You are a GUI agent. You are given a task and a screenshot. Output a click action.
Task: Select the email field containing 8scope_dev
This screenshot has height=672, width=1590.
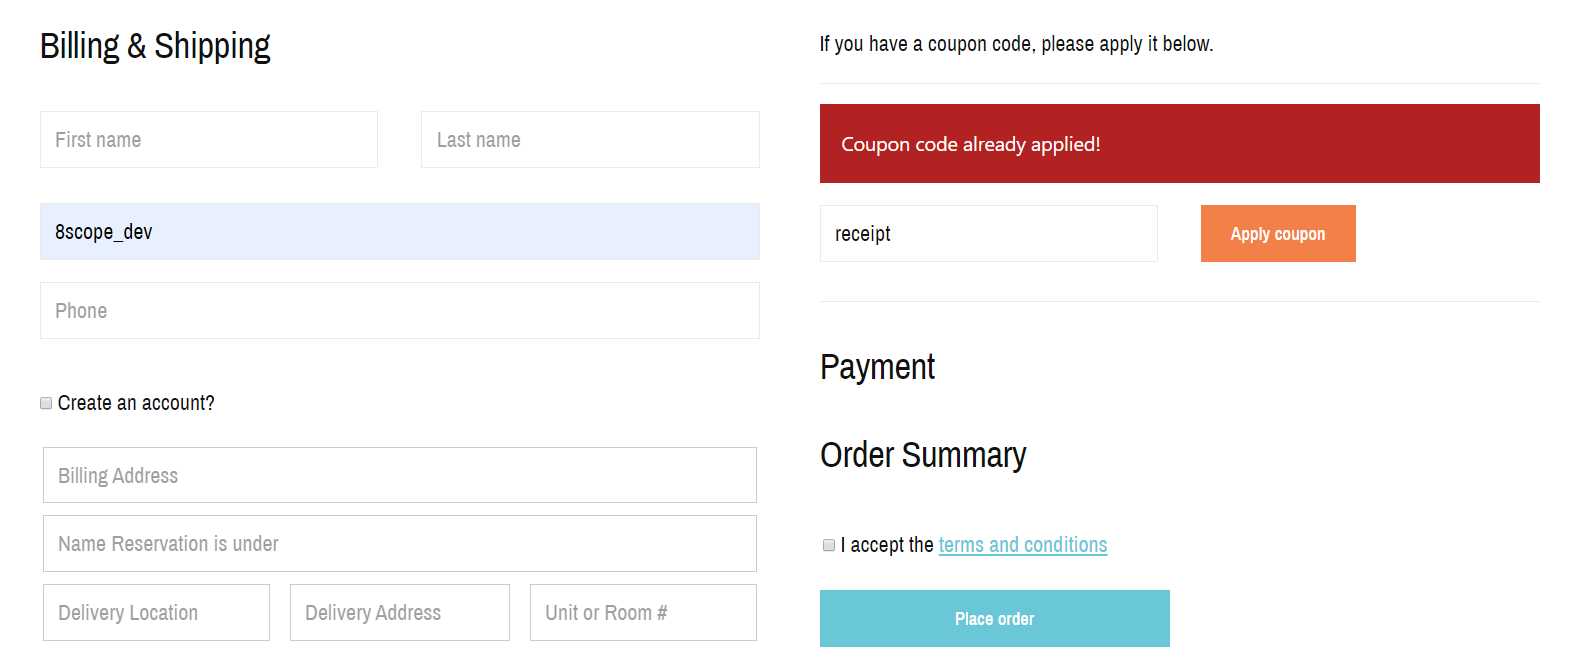tap(399, 231)
